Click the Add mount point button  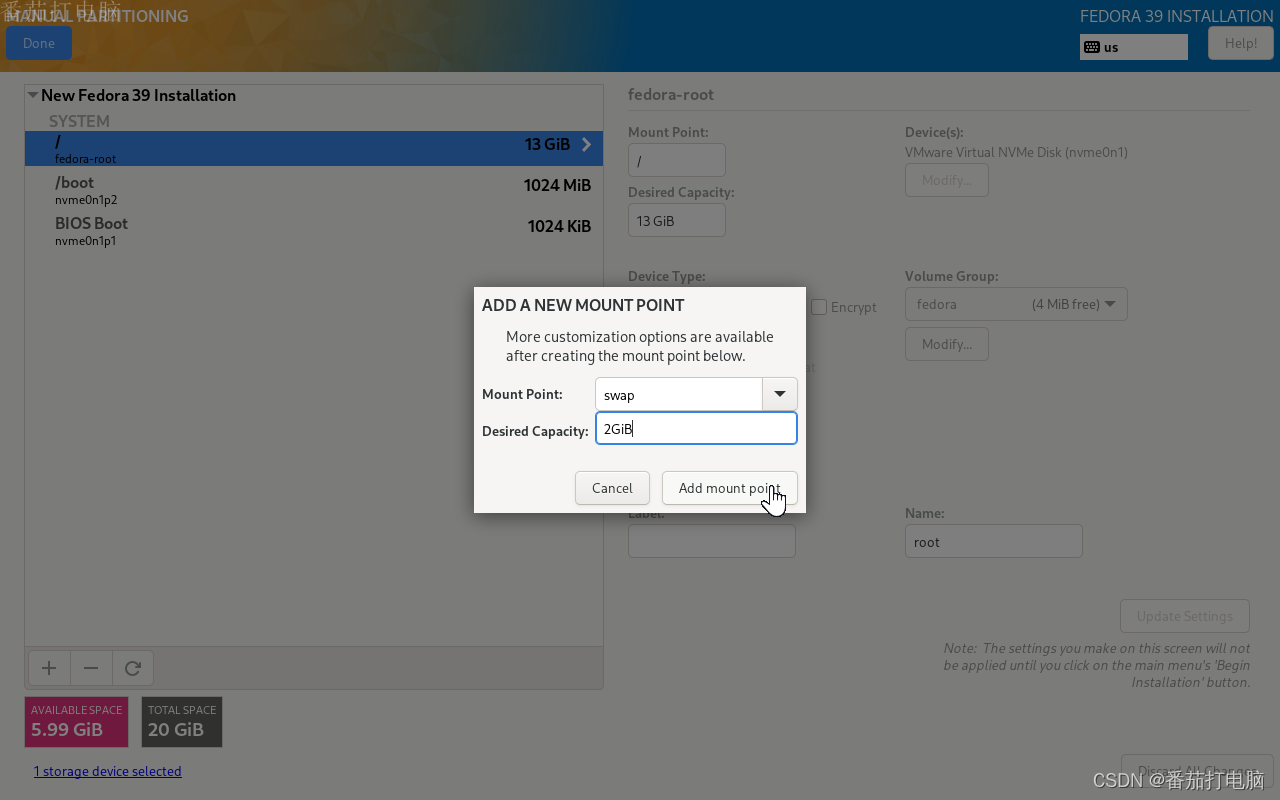(729, 488)
